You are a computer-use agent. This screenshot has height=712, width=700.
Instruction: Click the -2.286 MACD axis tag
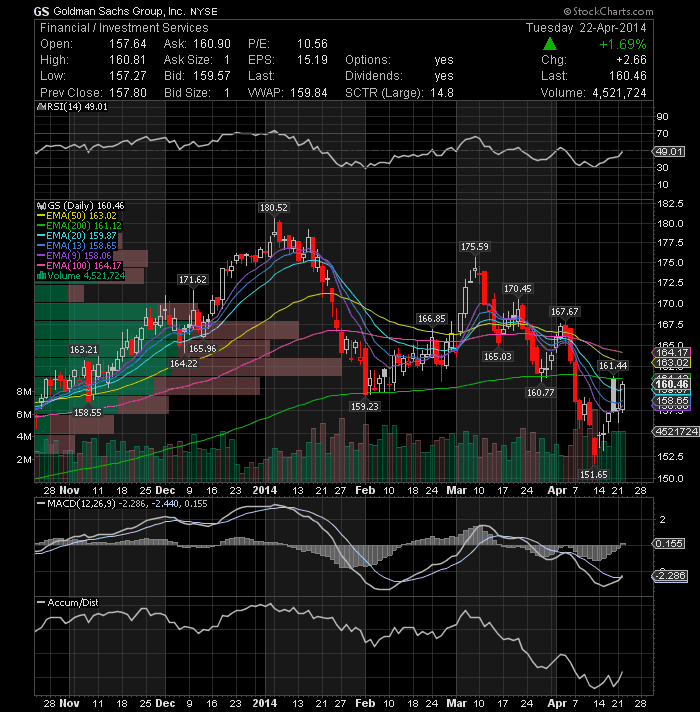pyautogui.click(x=670, y=576)
